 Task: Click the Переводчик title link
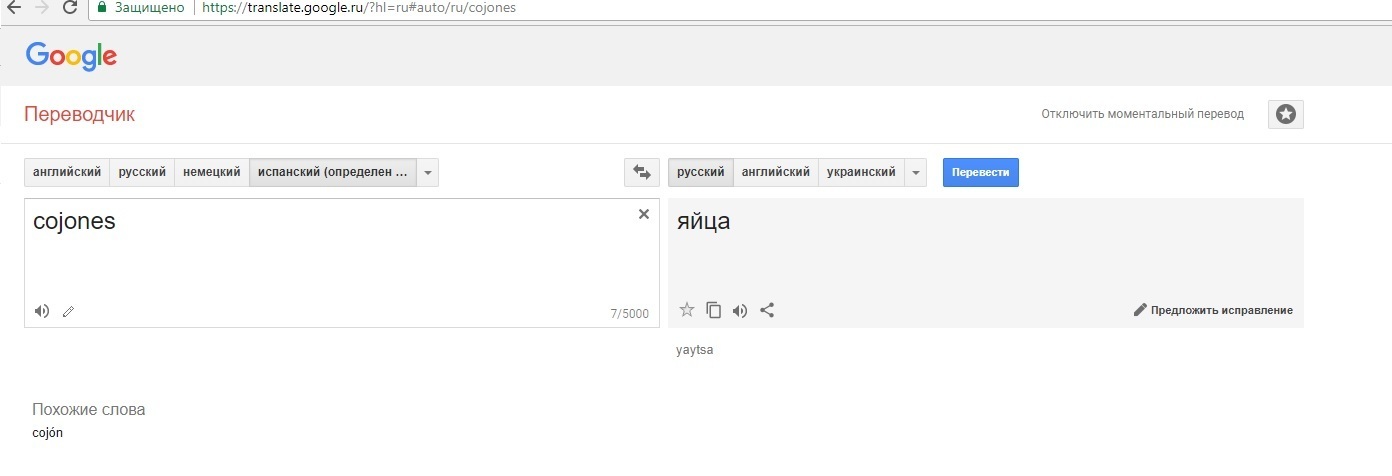(79, 114)
